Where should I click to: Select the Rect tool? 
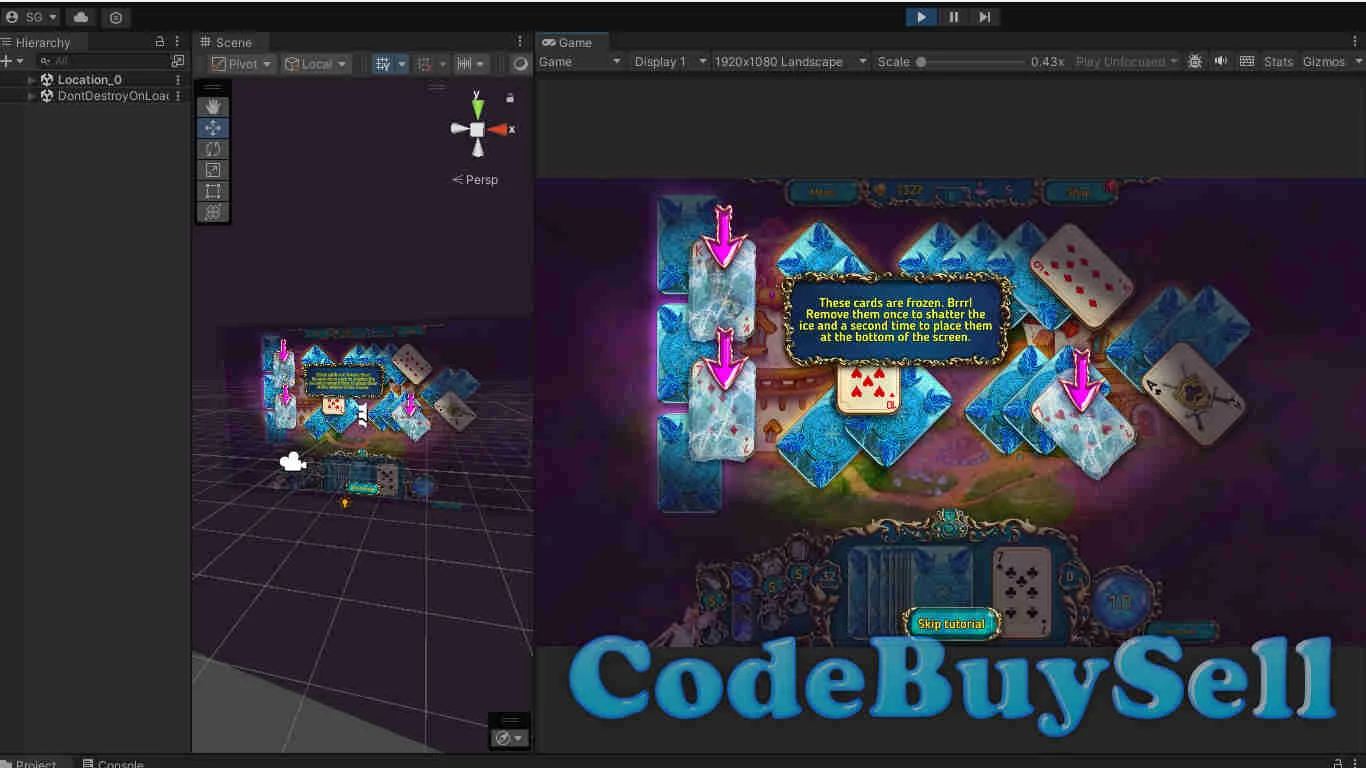point(213,191)
